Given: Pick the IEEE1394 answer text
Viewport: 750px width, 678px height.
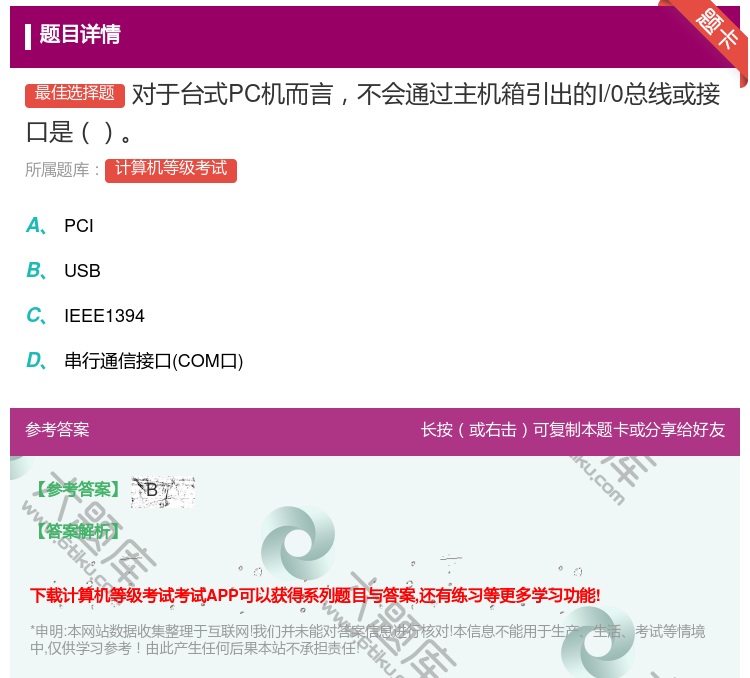Looking at the screenshot, I should [x=104, y=316].
